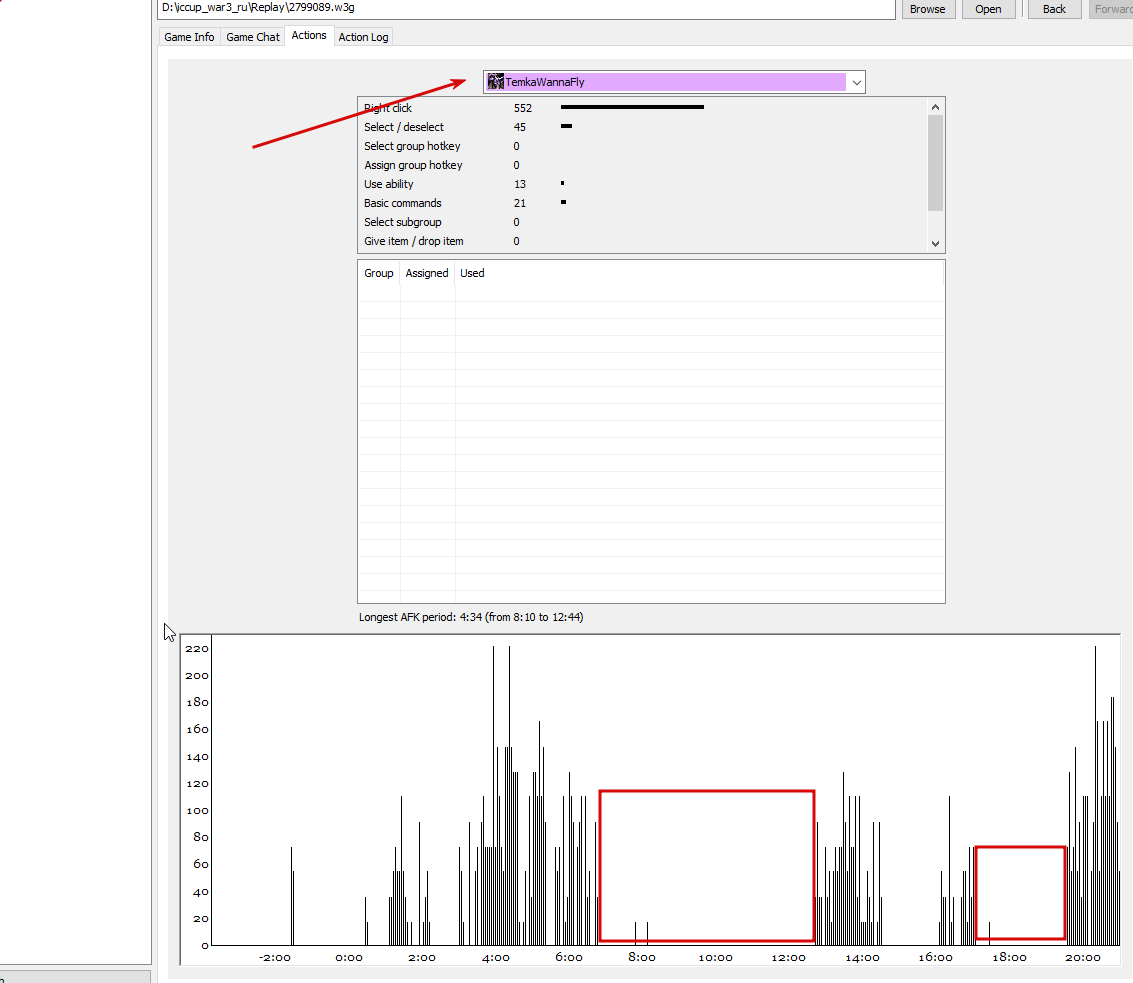Click the 'Group' column header
Image resolution: width=1133 pixels, height=983 pixels.
pyautogui.click(x=379, y=273)
